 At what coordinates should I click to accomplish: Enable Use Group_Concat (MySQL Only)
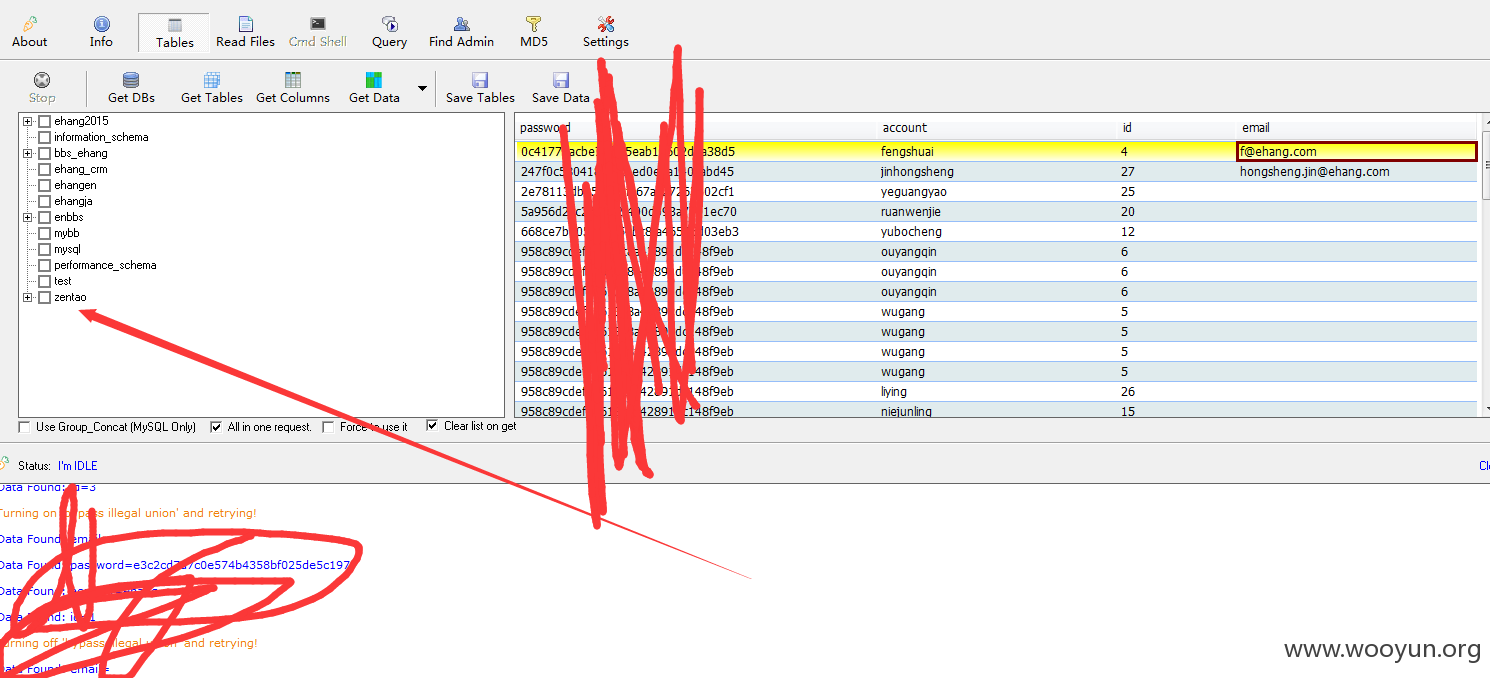pyautogui.click(x=25, y=427)
